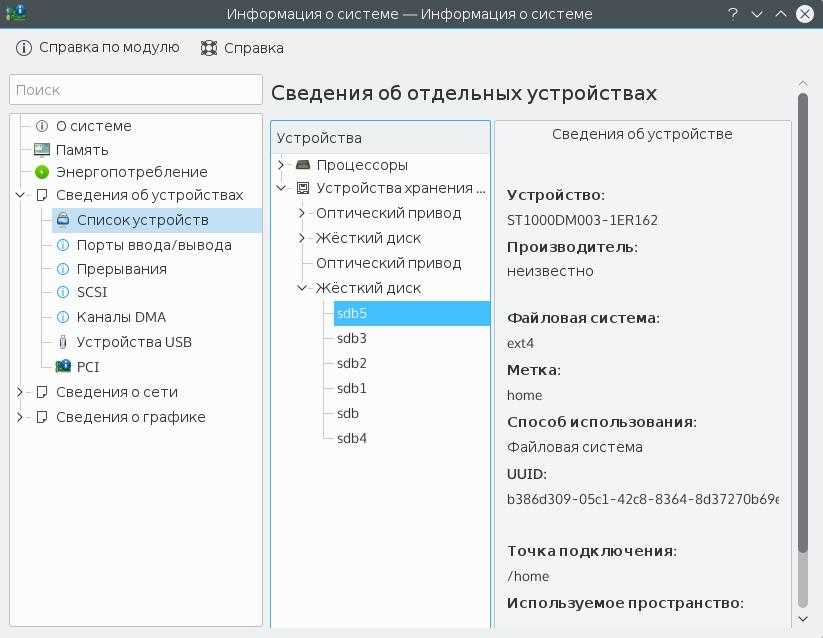823x638 pixels.
Task: Expand the 'Сведения о графике' section
Action: pyautogui.click(x=20, y=417)
